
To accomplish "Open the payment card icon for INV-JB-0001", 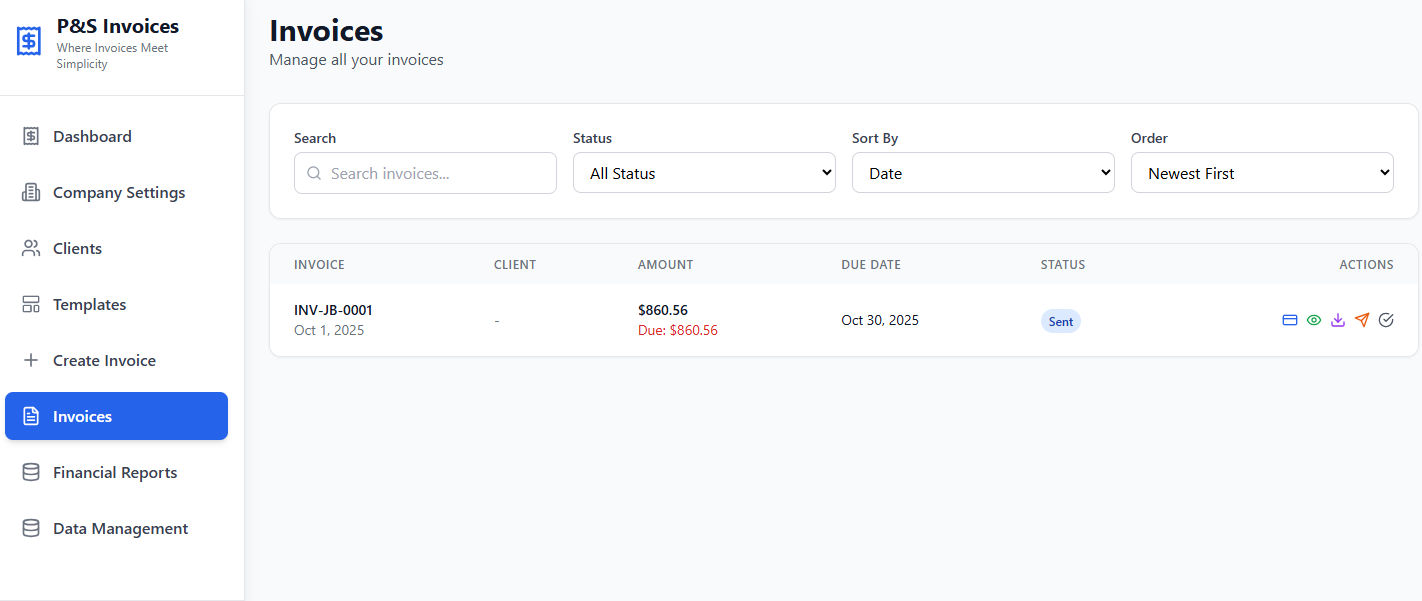I will 1290,320.
